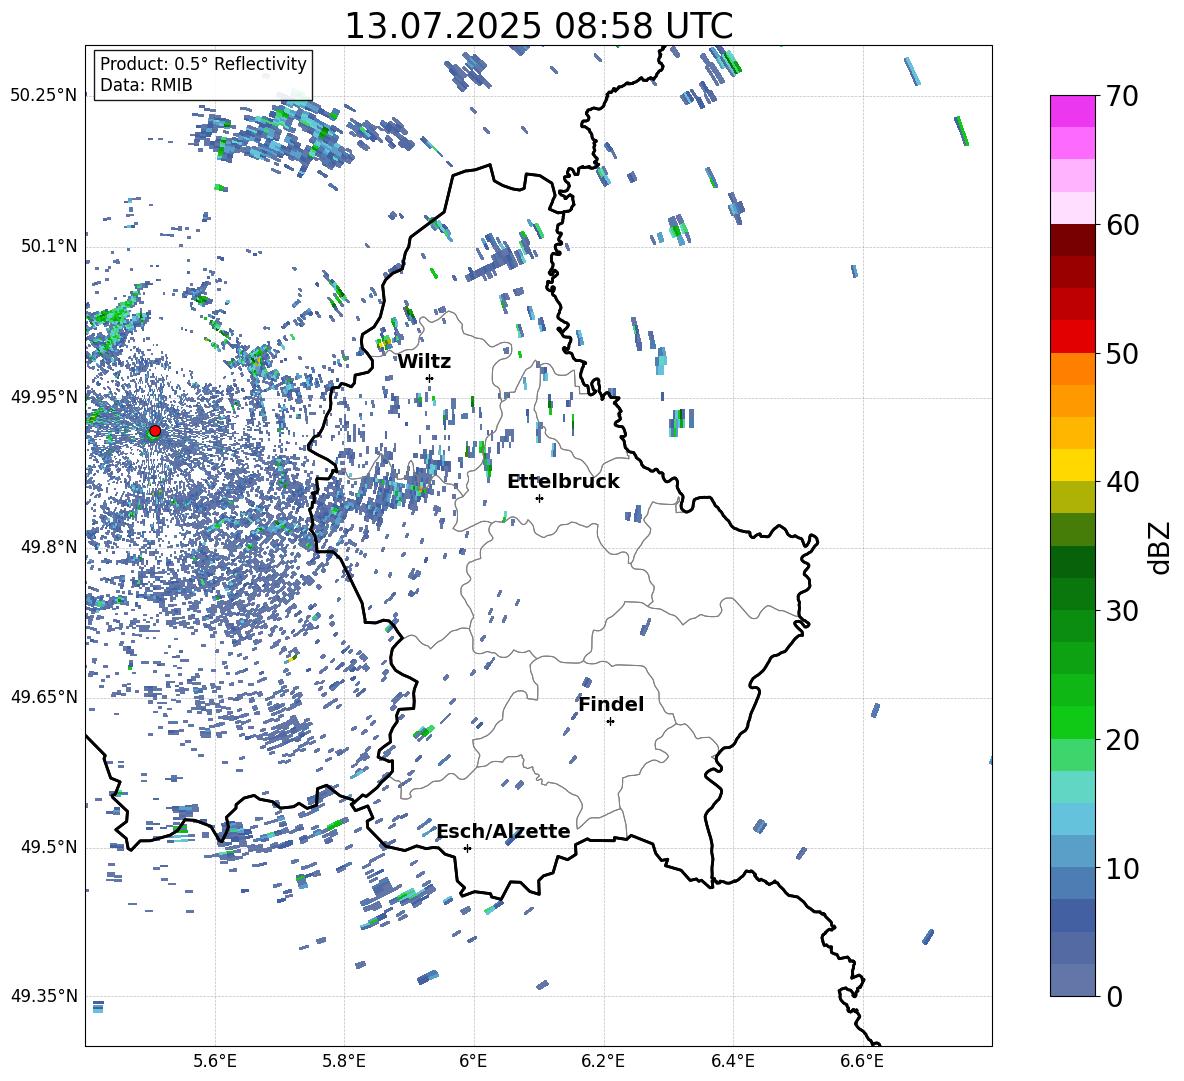Click the 49.5°N latitude label

tap(48, 847)
